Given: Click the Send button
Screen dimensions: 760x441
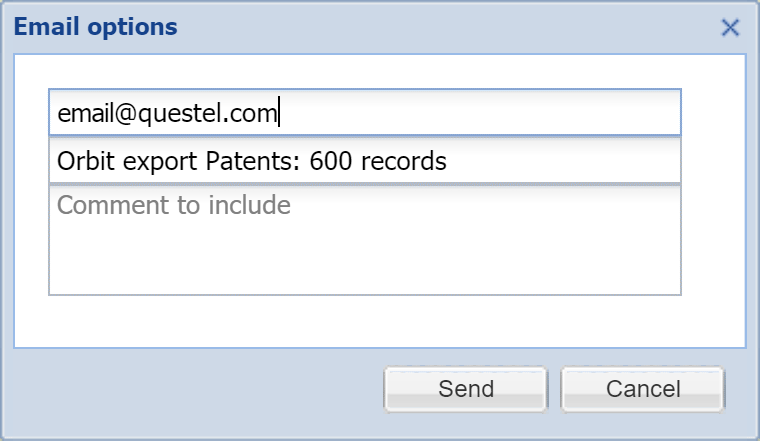Looking at the screenshot, I should point(465,389).
